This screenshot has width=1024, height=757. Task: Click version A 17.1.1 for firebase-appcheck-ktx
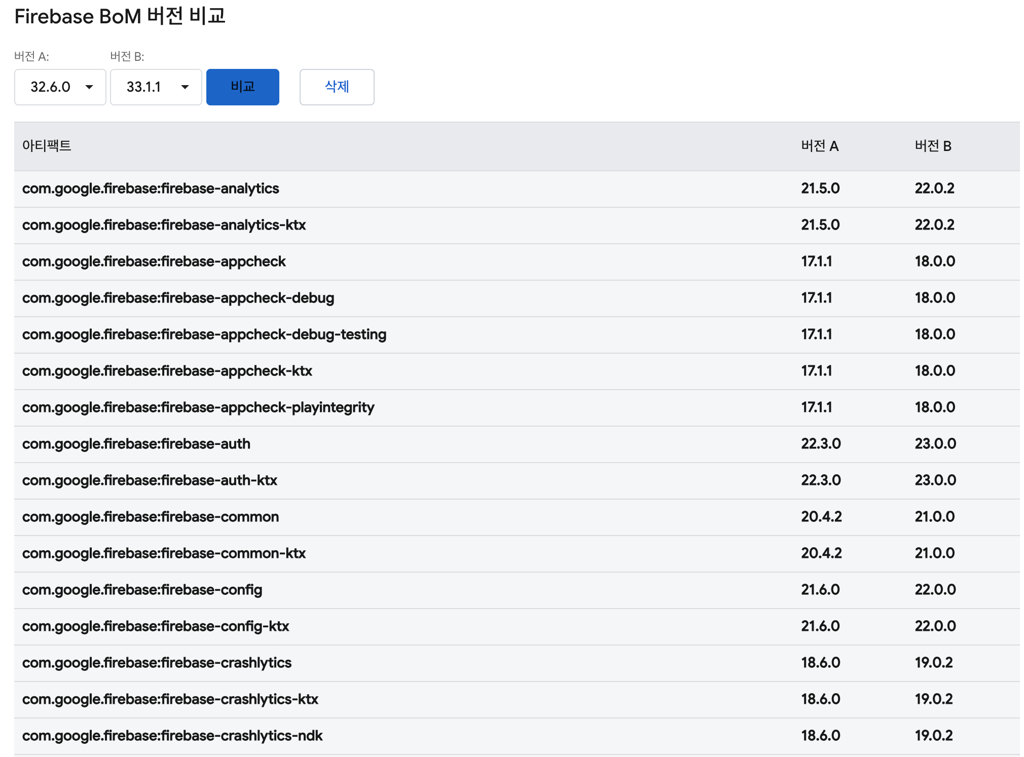click(816, 372)
